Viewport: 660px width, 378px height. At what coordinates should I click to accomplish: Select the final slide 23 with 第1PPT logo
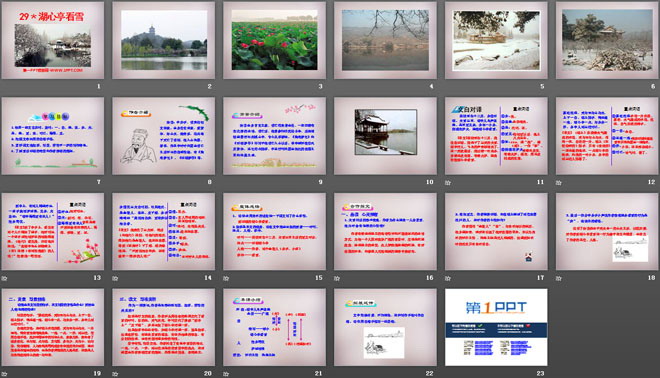click(x=496, y=327)
